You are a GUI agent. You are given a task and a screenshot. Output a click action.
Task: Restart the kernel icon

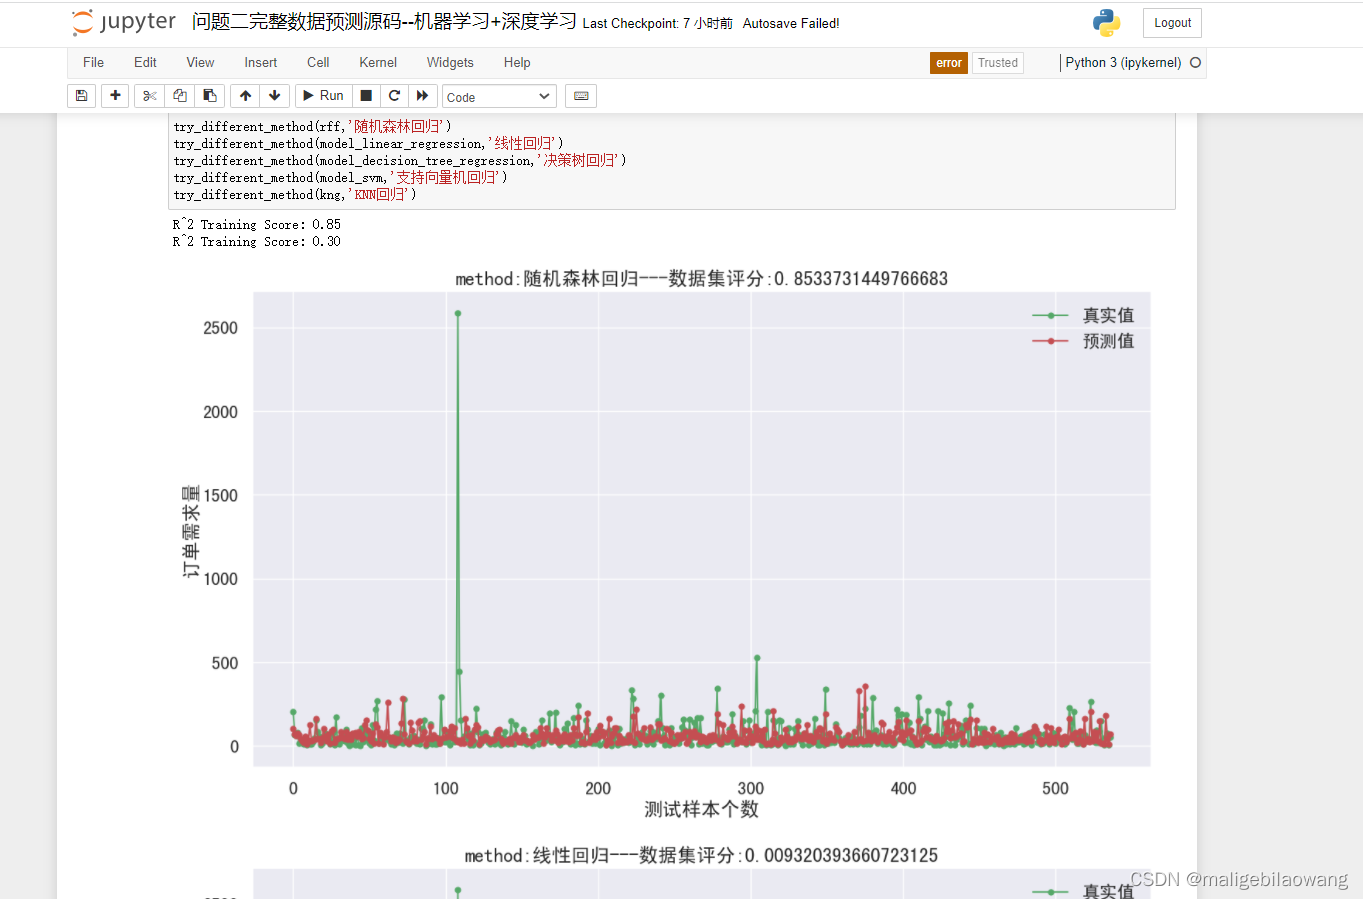(x=394, y=96)
